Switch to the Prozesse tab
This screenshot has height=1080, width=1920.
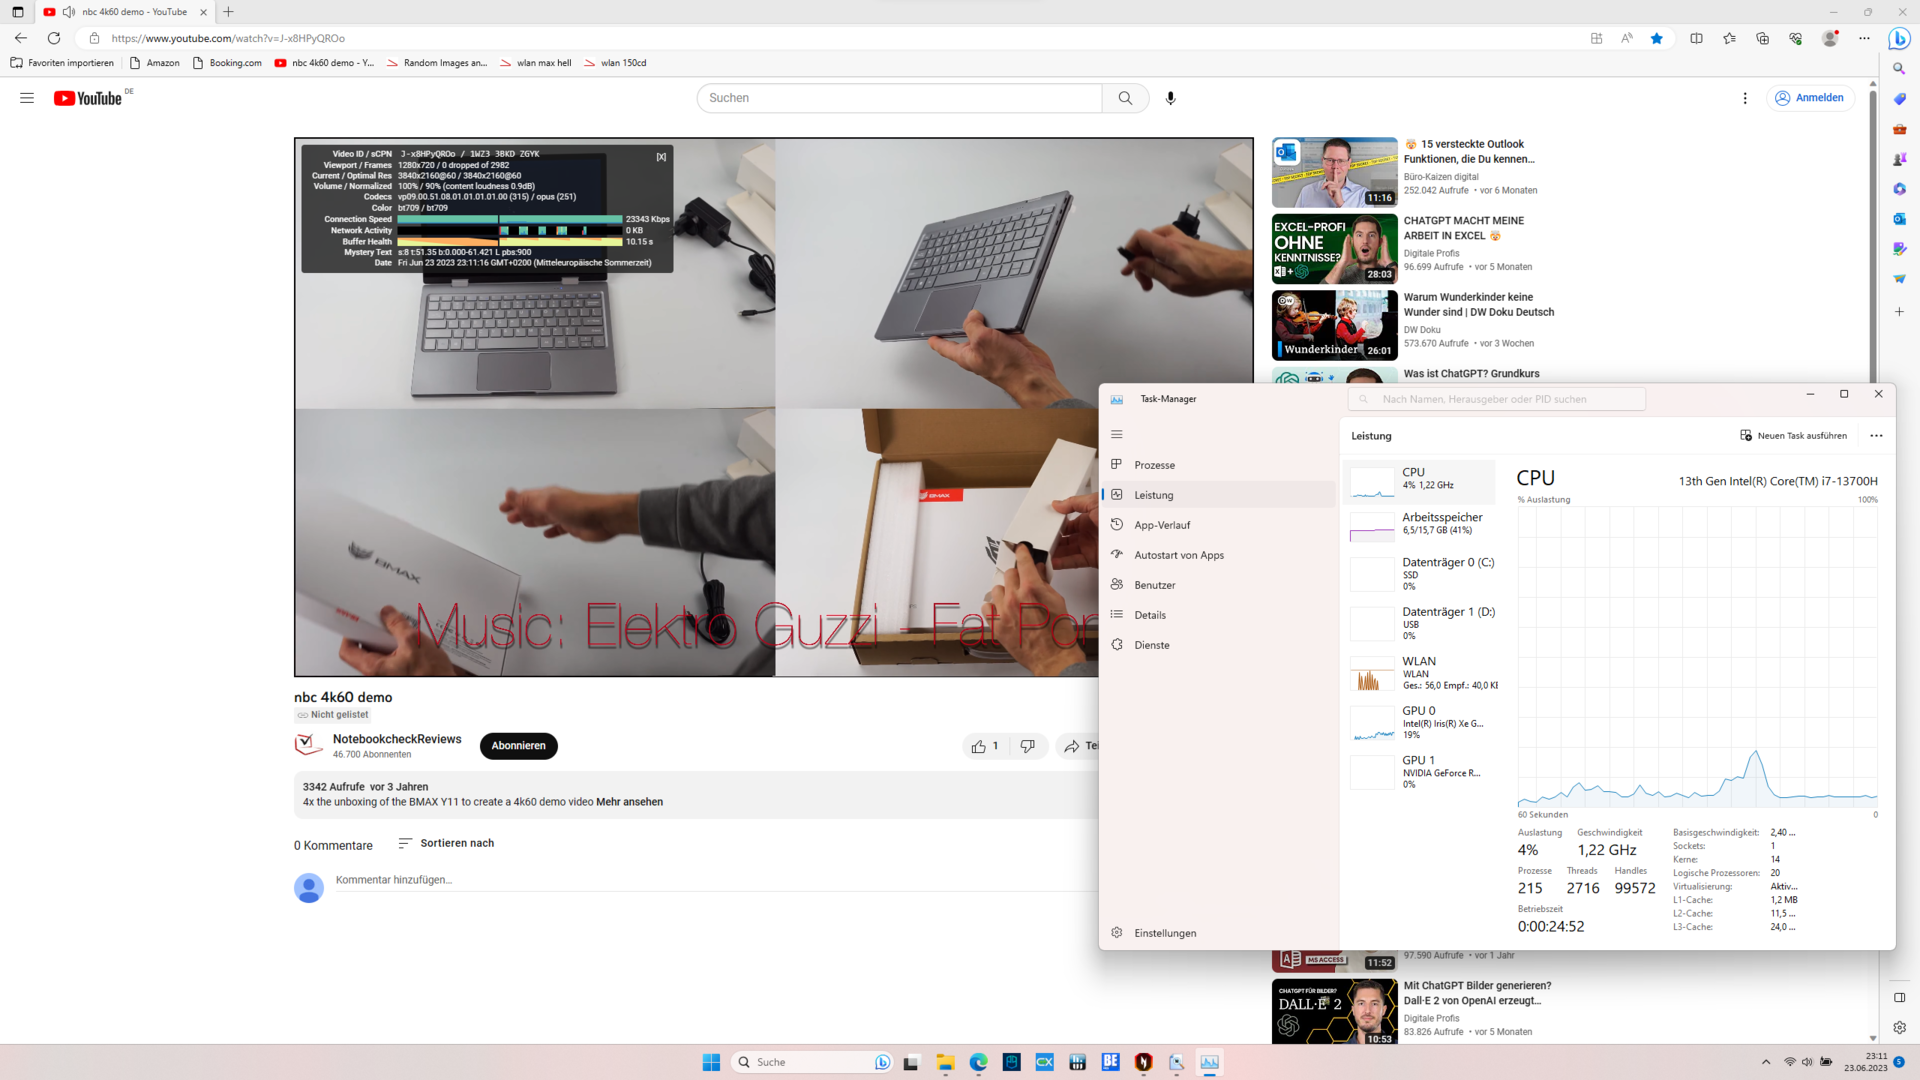[1154, 465]
